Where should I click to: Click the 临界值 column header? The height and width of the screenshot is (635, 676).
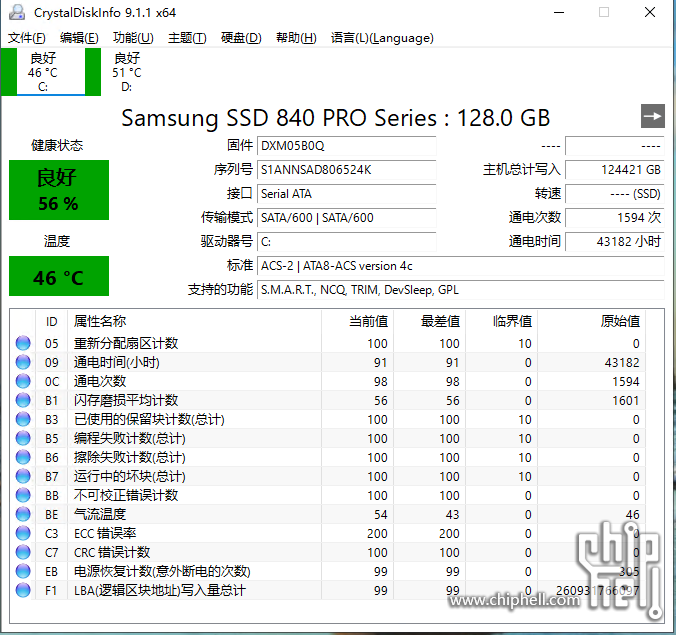[501, 321]
